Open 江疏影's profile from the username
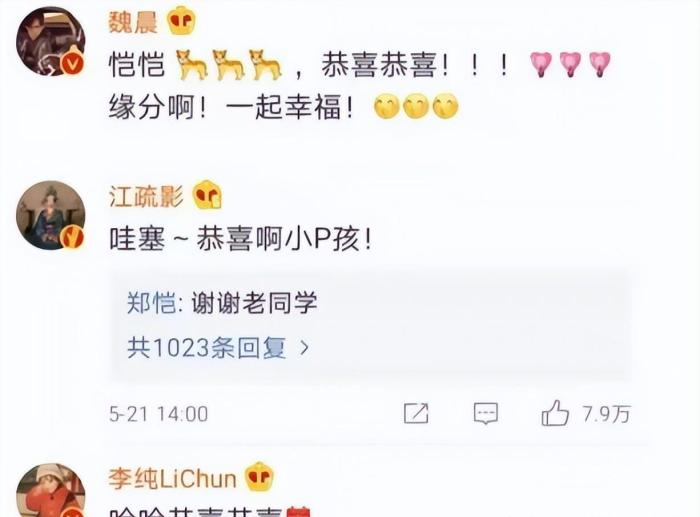The image size is (700, 517). [146, 196]
